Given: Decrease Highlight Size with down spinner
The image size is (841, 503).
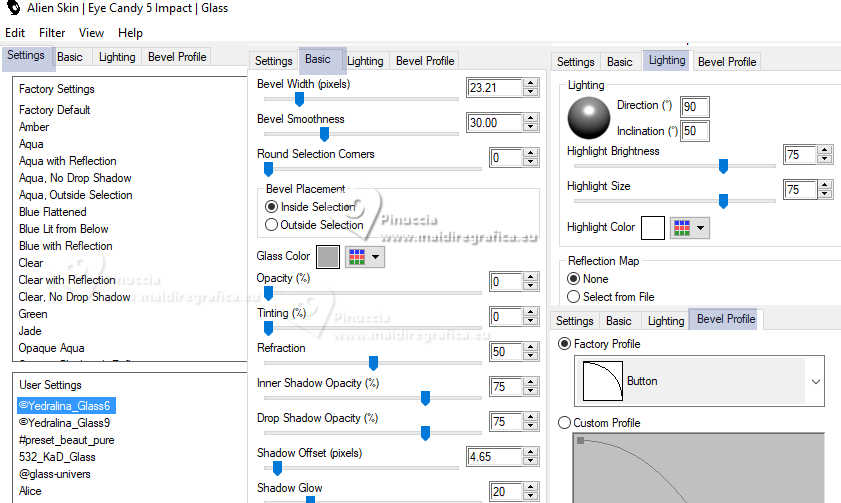Looking at the screenshot, I should [x=825, y=194].
